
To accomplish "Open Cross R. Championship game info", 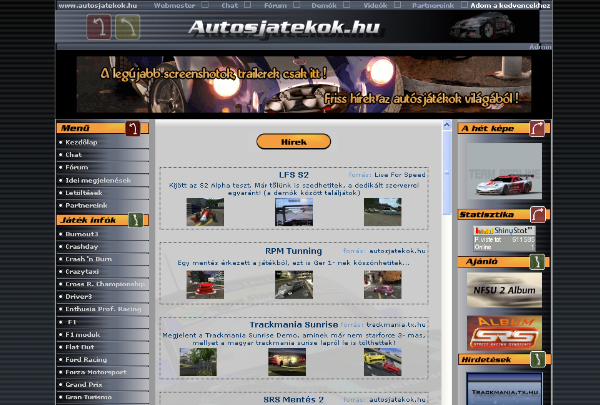I will tap(103, 284).
